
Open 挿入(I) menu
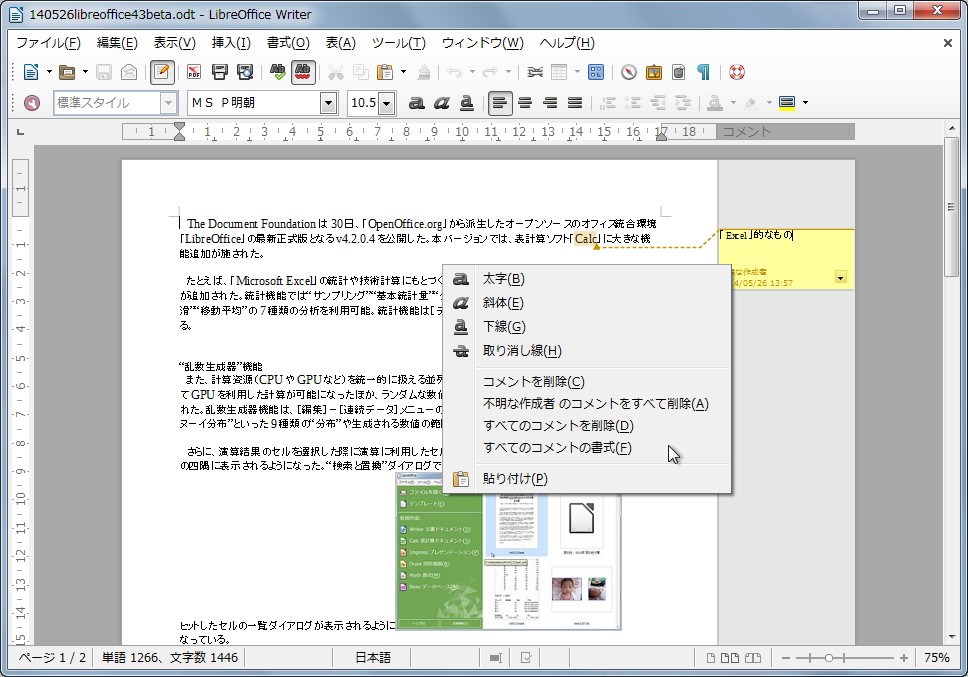(x=231, y=43)
